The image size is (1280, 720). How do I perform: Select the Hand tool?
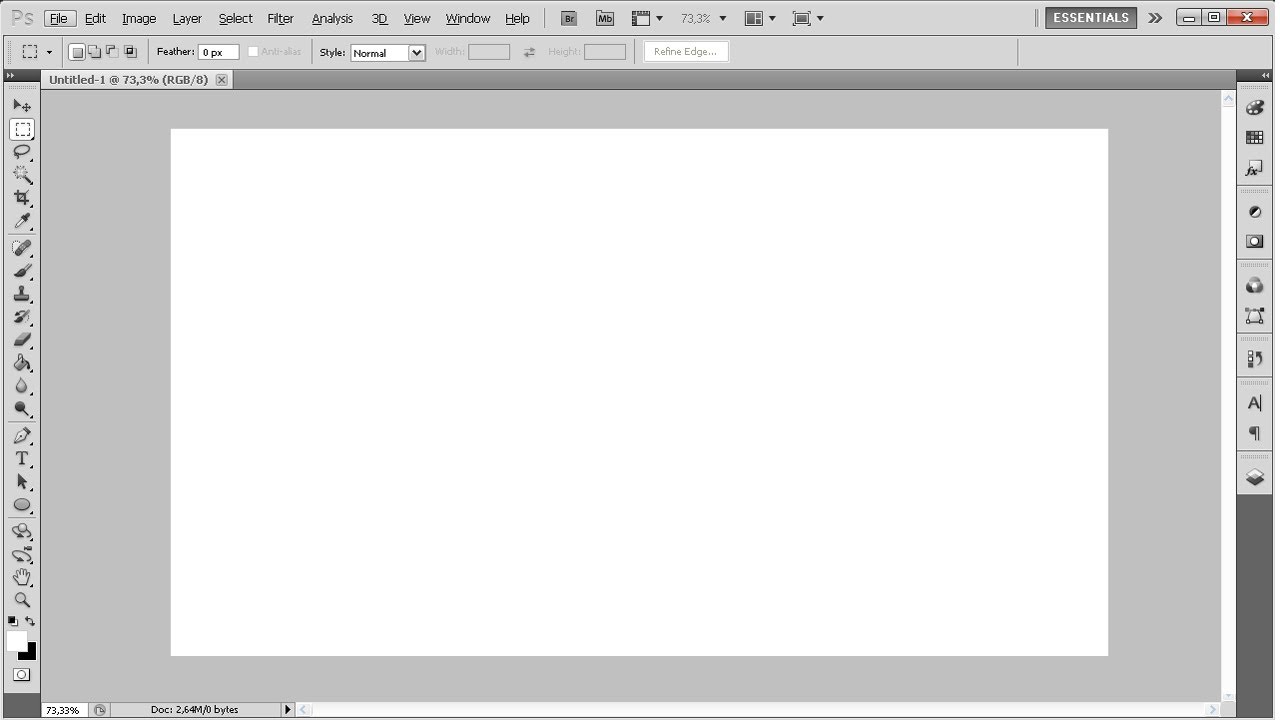coord(22,578)
